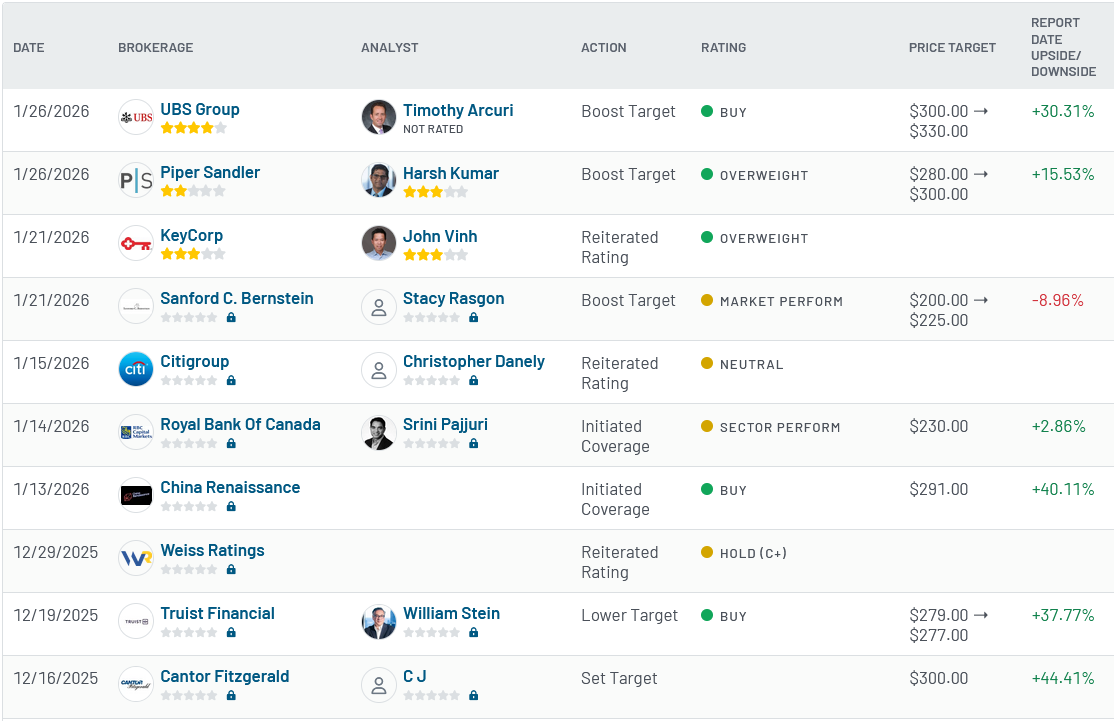Click lock icon under Royal Bank Of Canada
Viewport: 1114px width, 721px height.
pyautogui.click(x=231, y=443)
